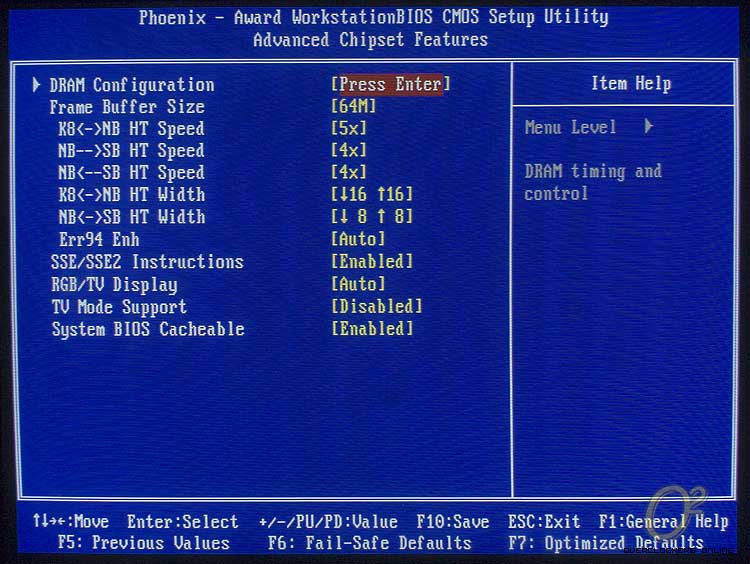Viewport: 750px width, 564px height.
Task: Click the ESC:Exit hint
Action: pyautogui.click(x=544, y=521)
